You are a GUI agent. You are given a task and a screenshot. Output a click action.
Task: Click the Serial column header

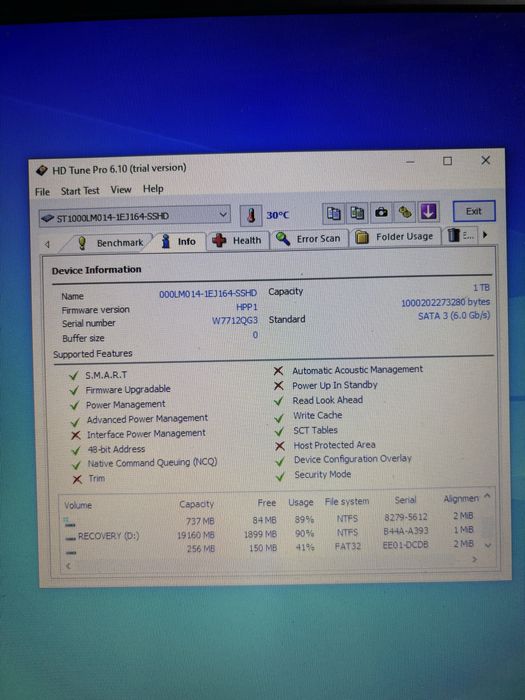[x=405, y=500]
